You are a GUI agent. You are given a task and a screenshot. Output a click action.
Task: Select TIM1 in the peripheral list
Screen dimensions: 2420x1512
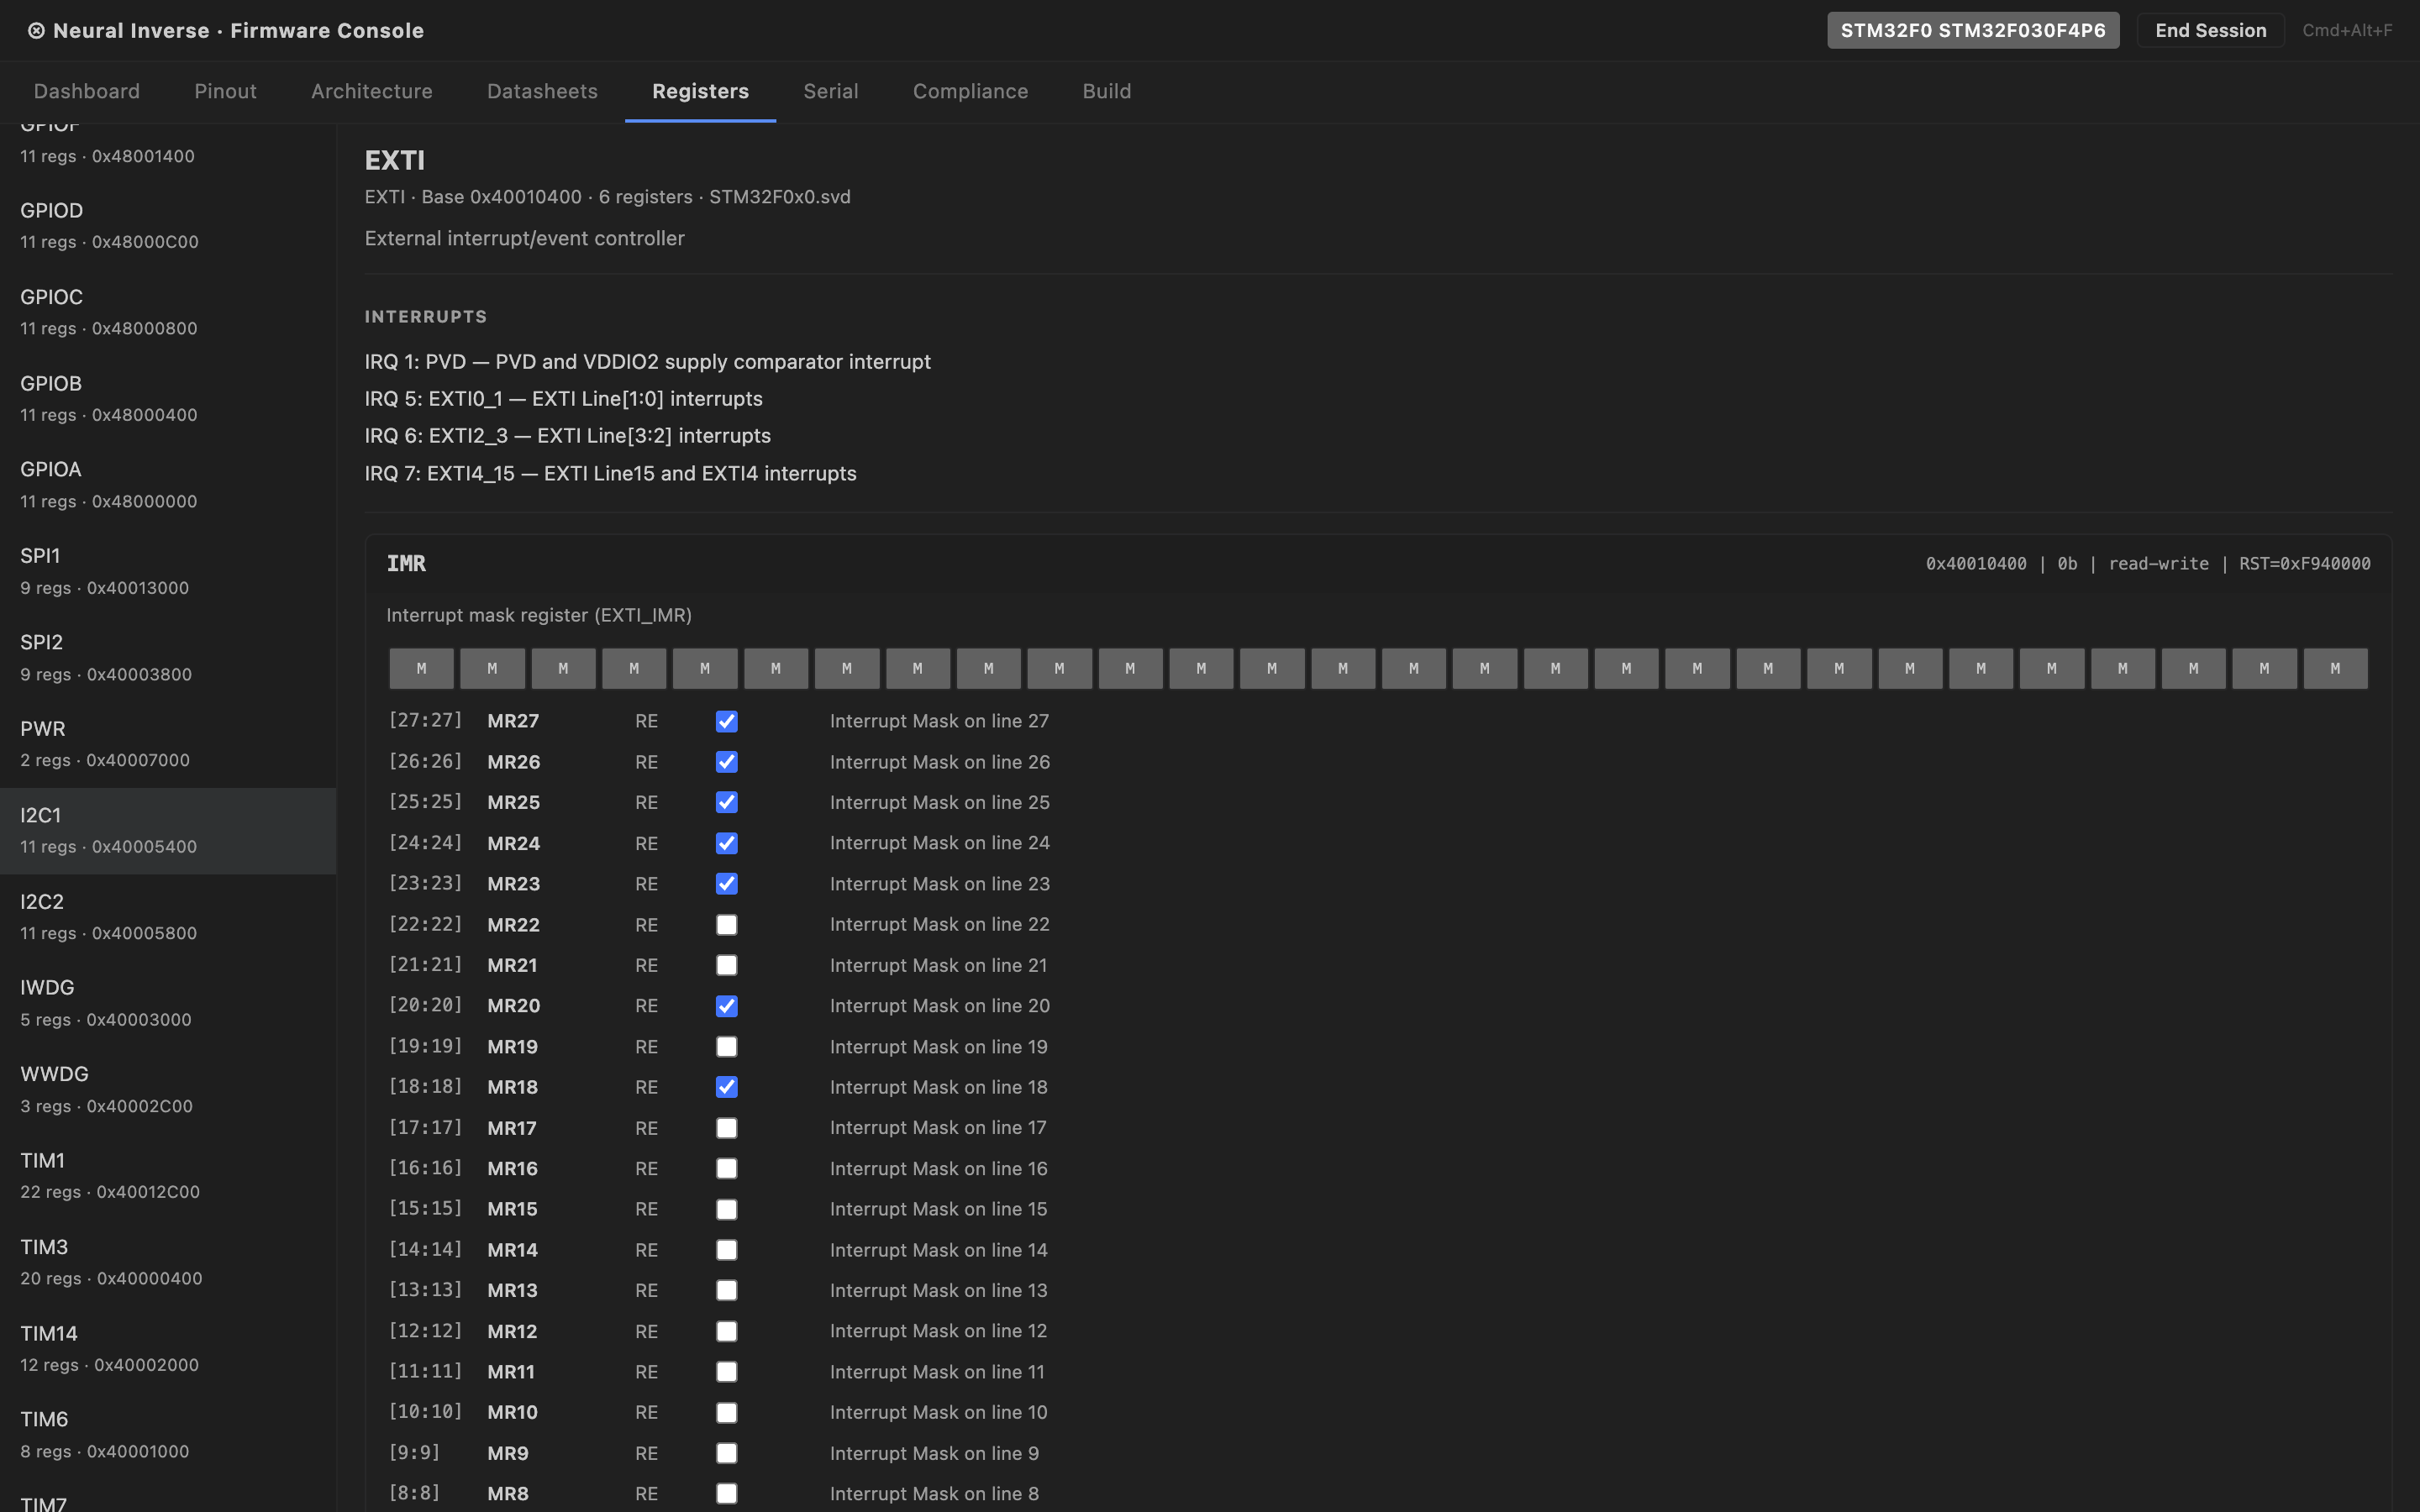coord(168,1176)
